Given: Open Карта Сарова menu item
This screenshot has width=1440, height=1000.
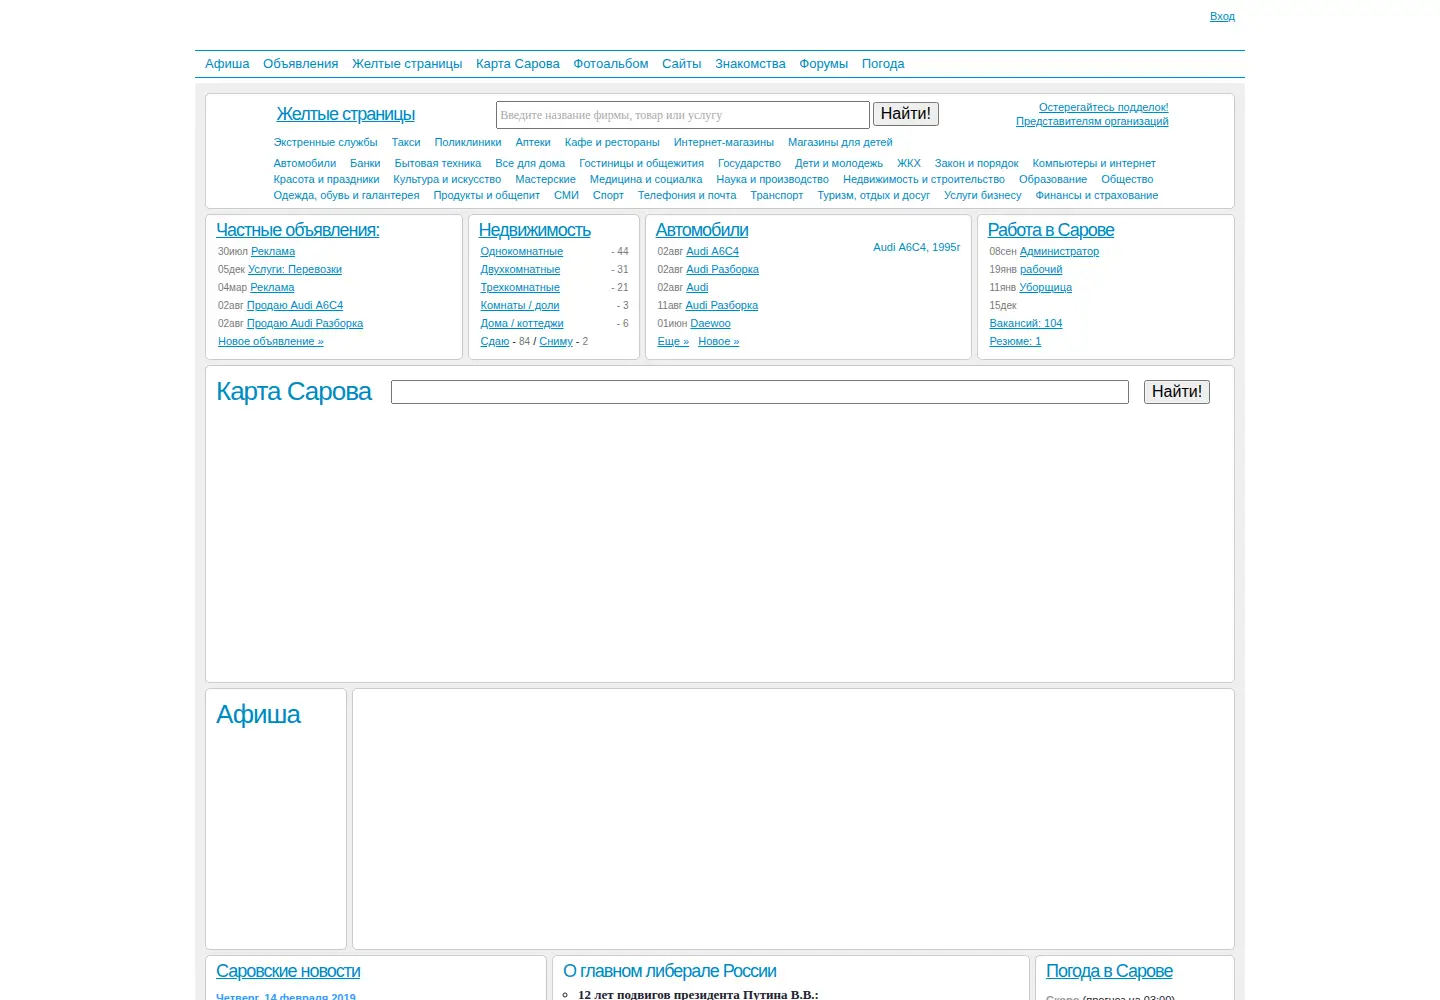Looking at the screenshot, I should pyautogui.click(x=518, y=64).
